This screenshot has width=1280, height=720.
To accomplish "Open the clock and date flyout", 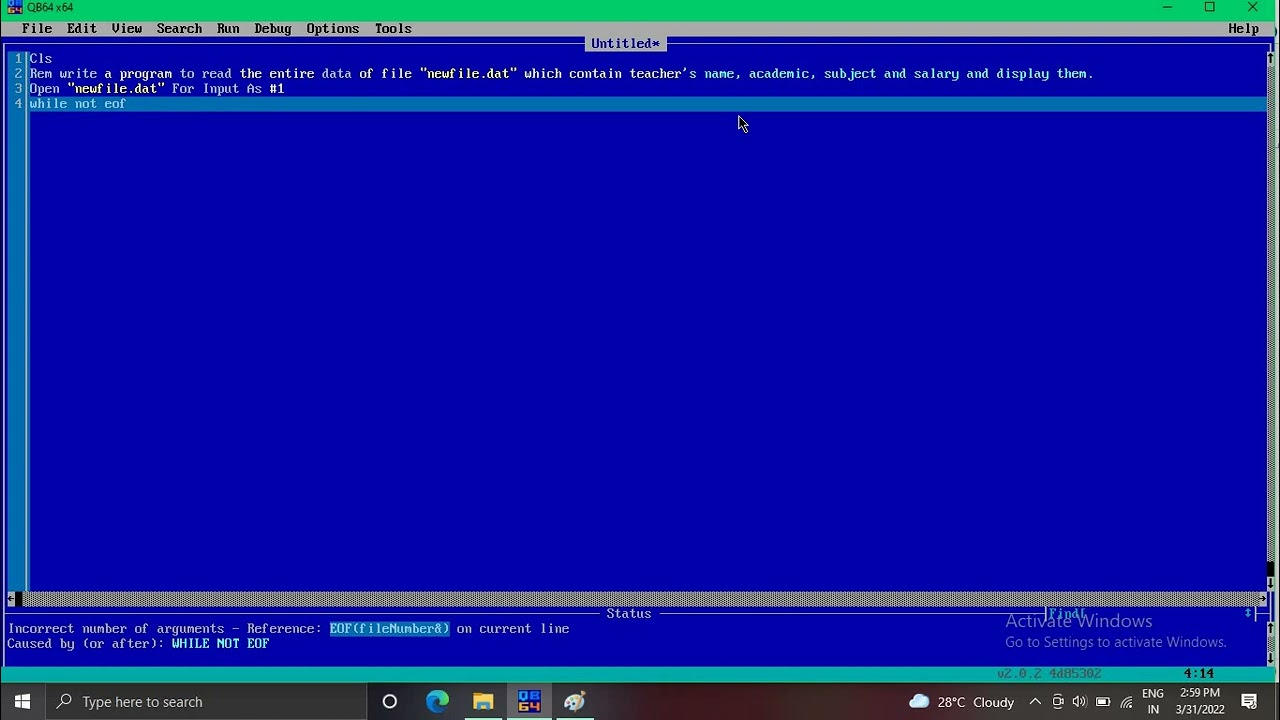I will click(x=1200, y=702).
